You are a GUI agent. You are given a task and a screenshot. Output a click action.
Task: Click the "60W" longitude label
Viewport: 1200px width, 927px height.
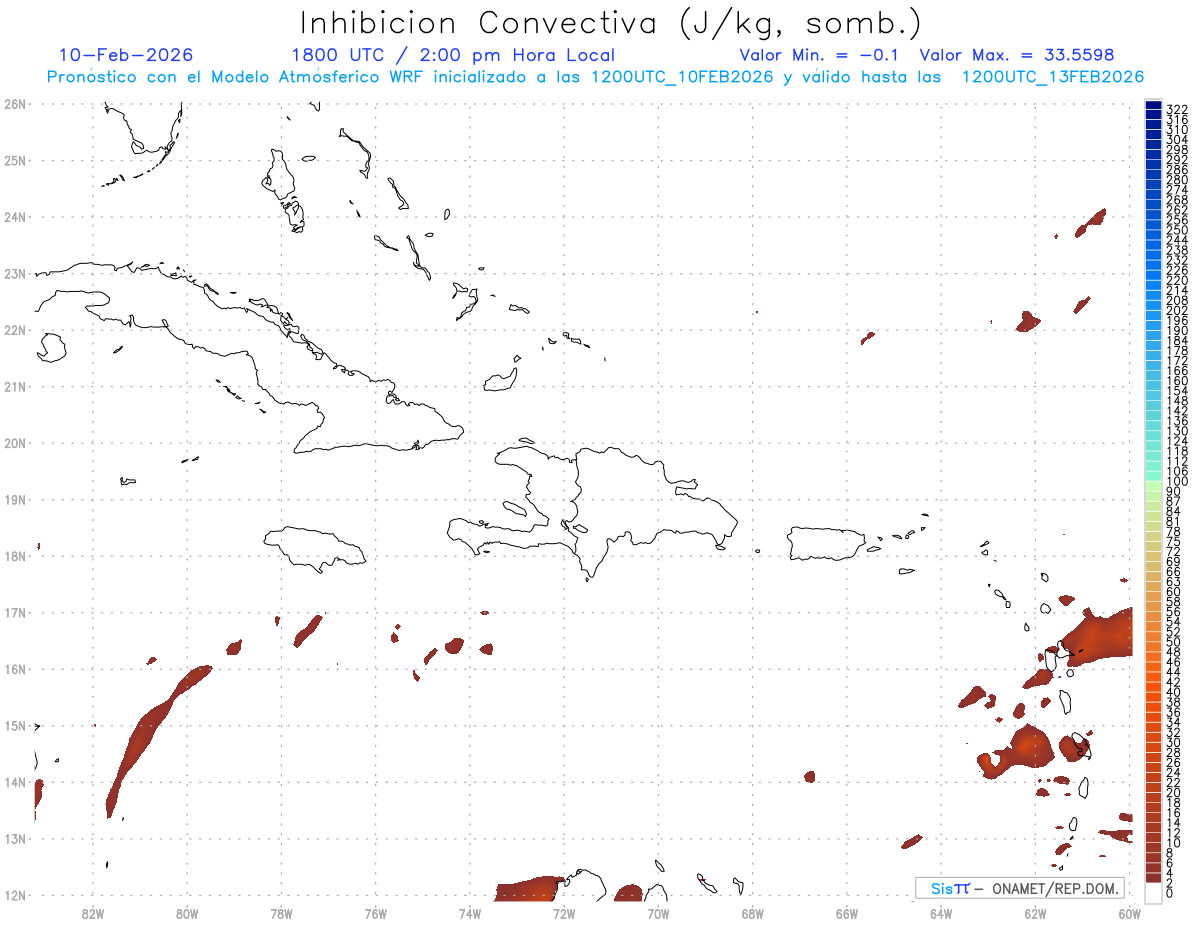(1129, 912)
